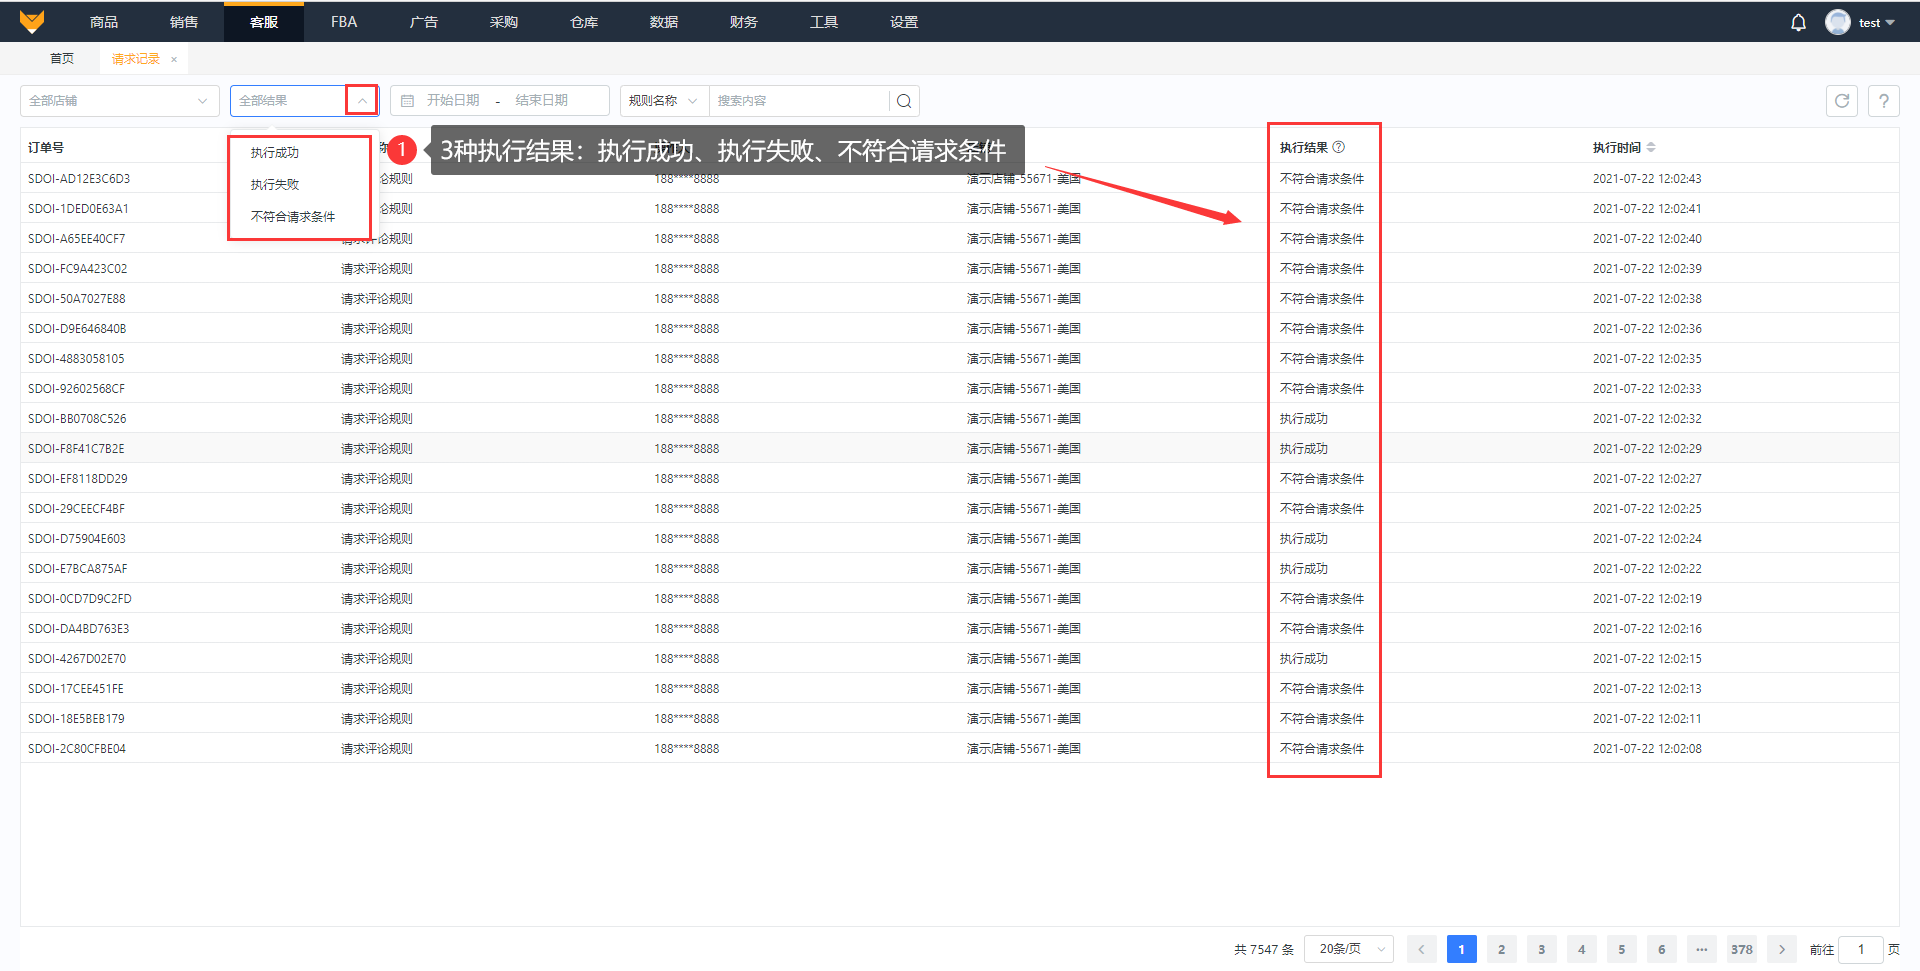1920x971 pixels.
Task: Open the 规则名称 search type dropdown
Action: 663,101
